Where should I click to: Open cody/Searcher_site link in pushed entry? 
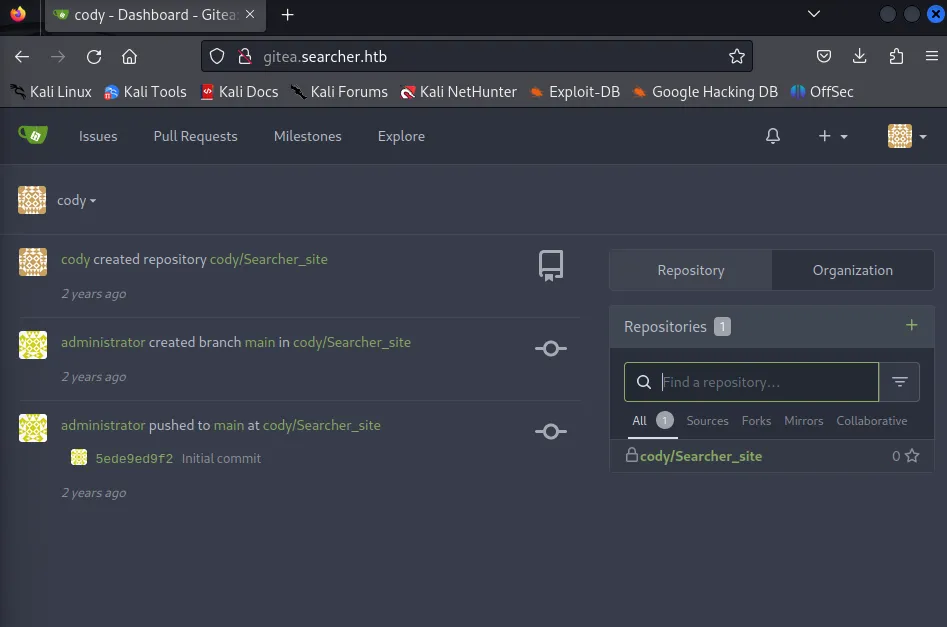(321, 425)
